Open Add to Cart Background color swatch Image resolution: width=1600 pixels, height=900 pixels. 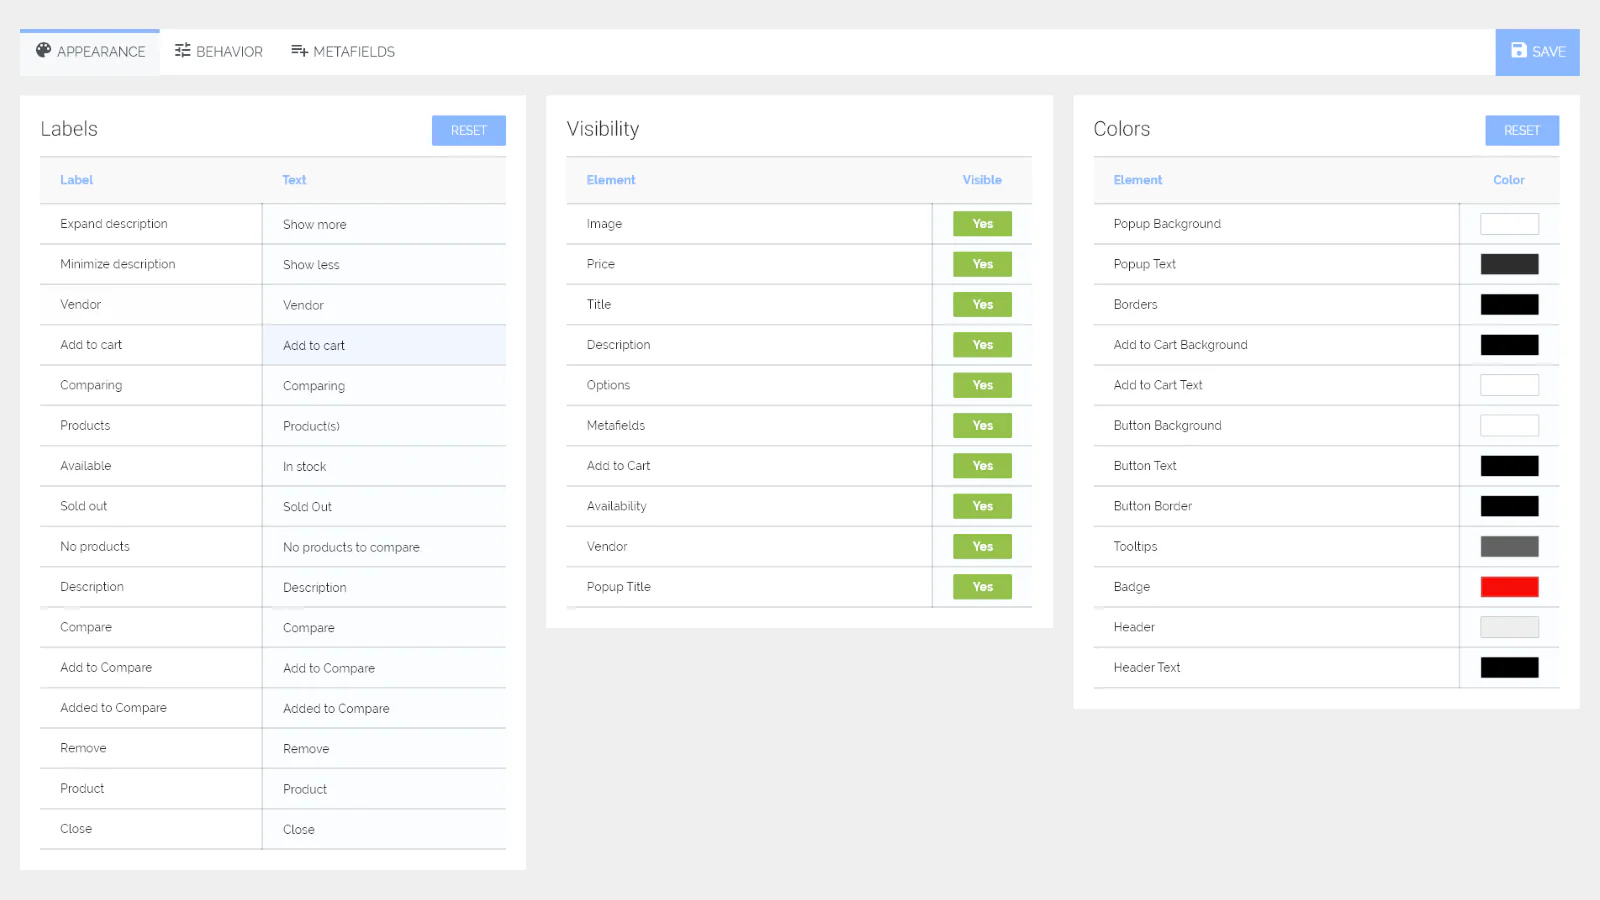[1509, 345]
